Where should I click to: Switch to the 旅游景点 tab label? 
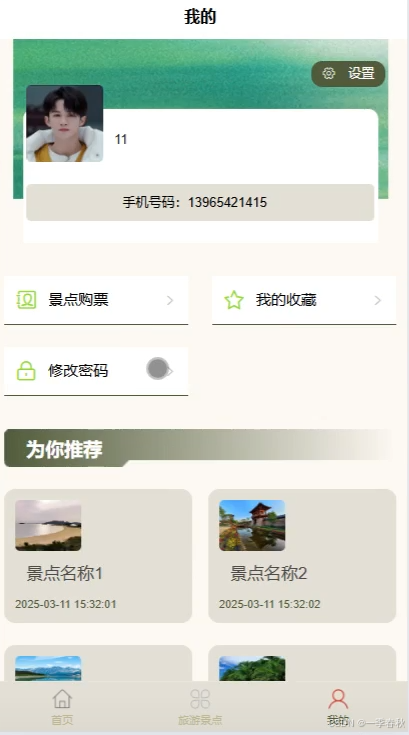point(200,720)
